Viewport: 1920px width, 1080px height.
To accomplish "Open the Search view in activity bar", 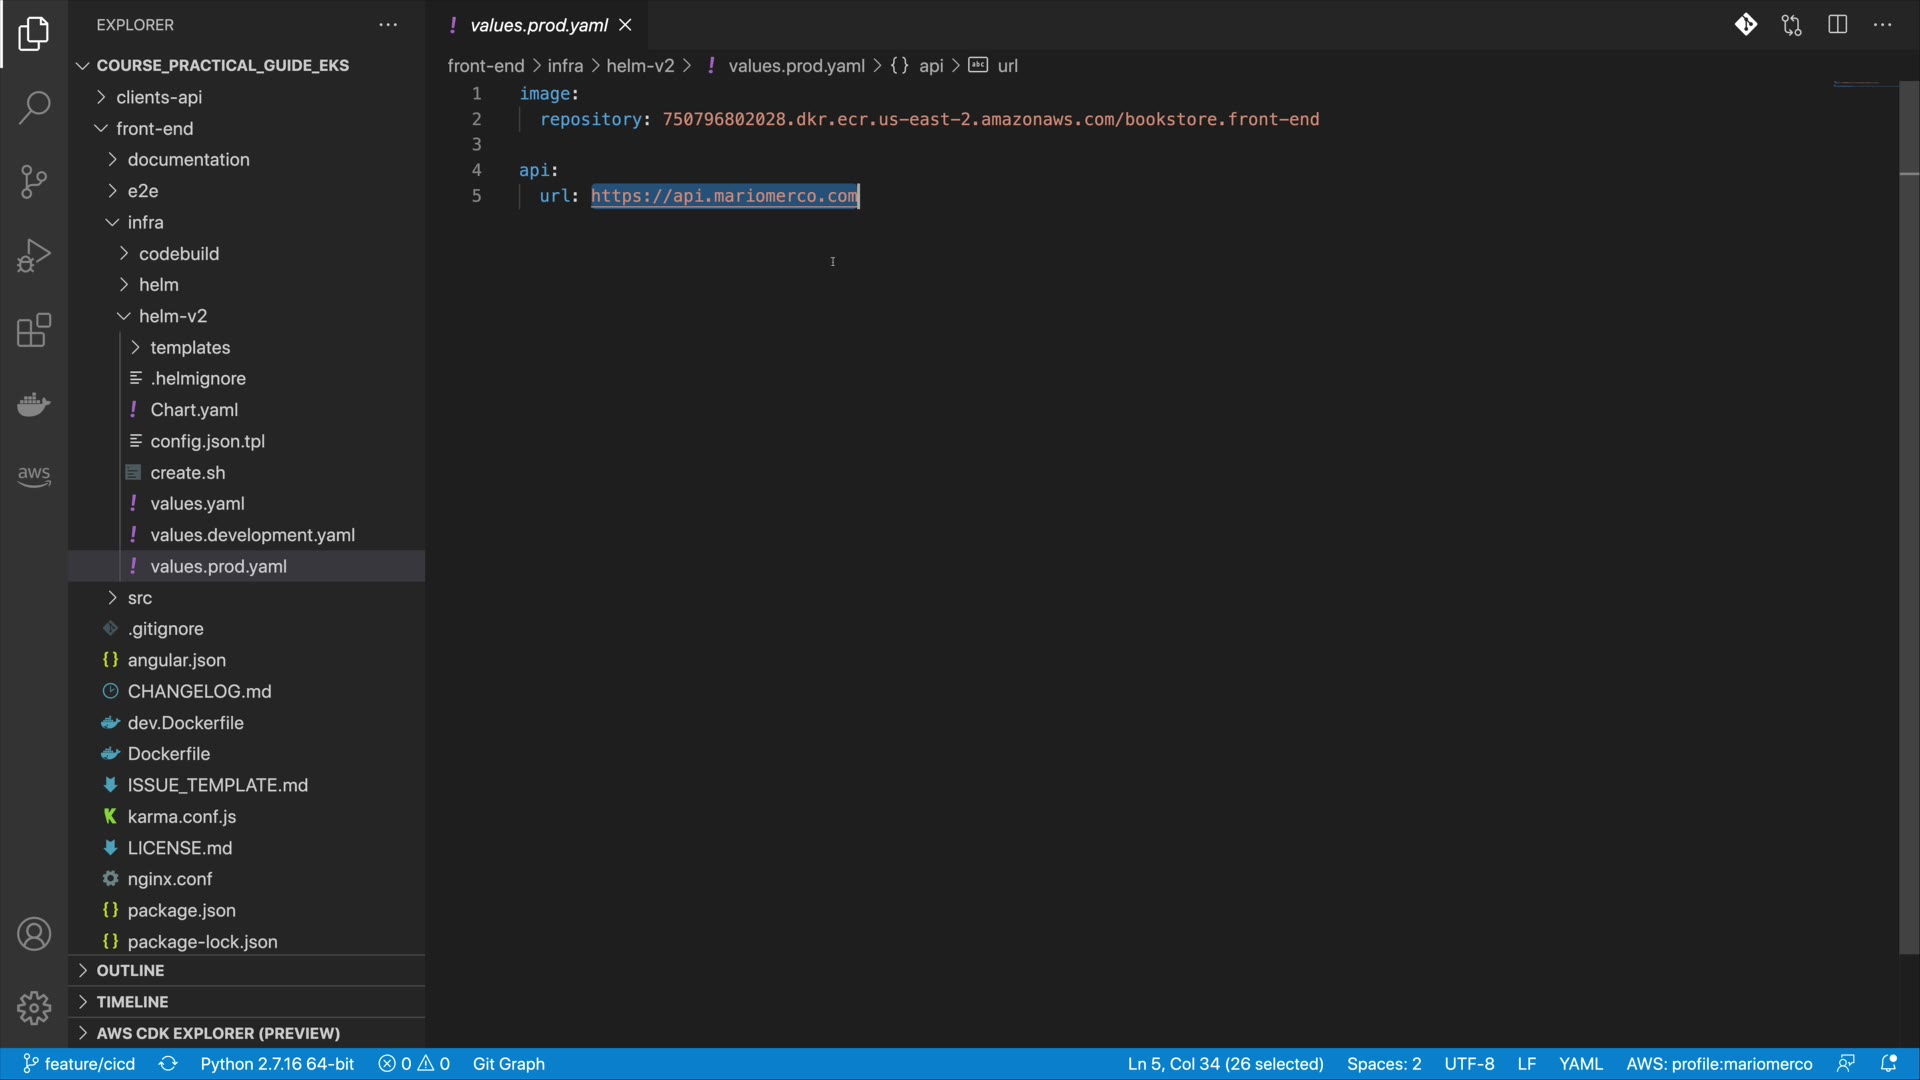I will click(34, 107).
